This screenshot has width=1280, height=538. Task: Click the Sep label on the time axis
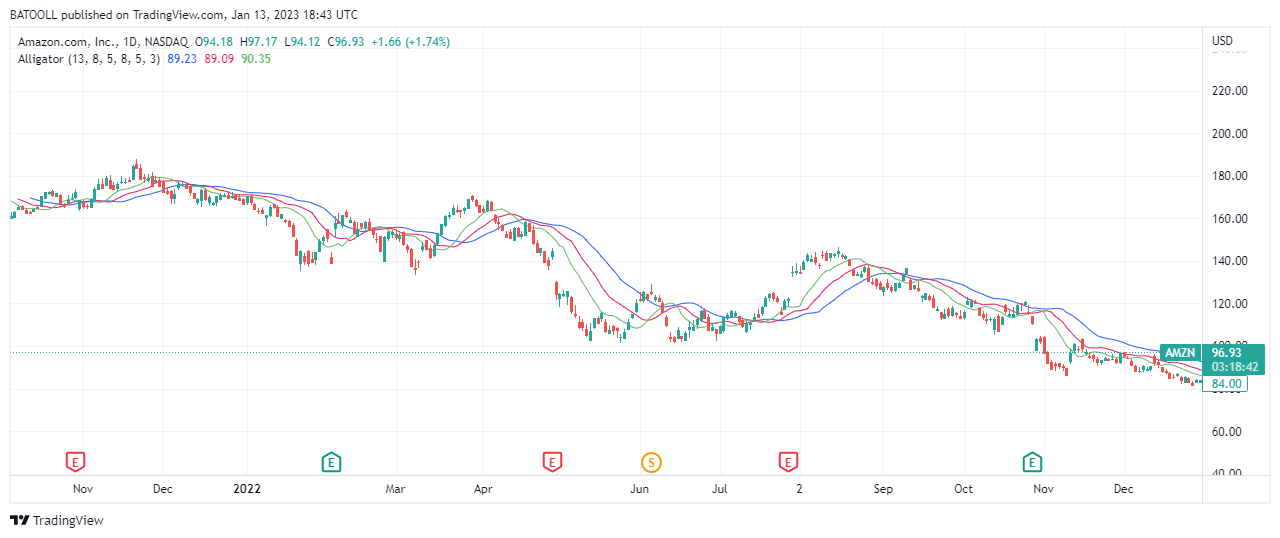[x=883, y=489]
